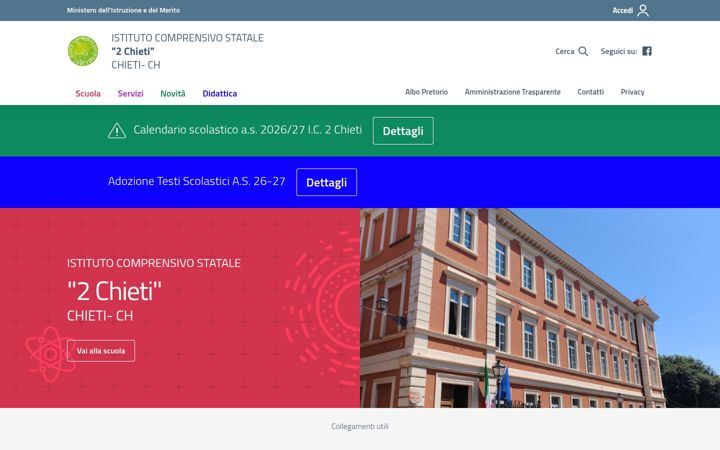This screenshot has height=450, width=720.
Task: Click the Cerca search label
Action: point(565,51)
